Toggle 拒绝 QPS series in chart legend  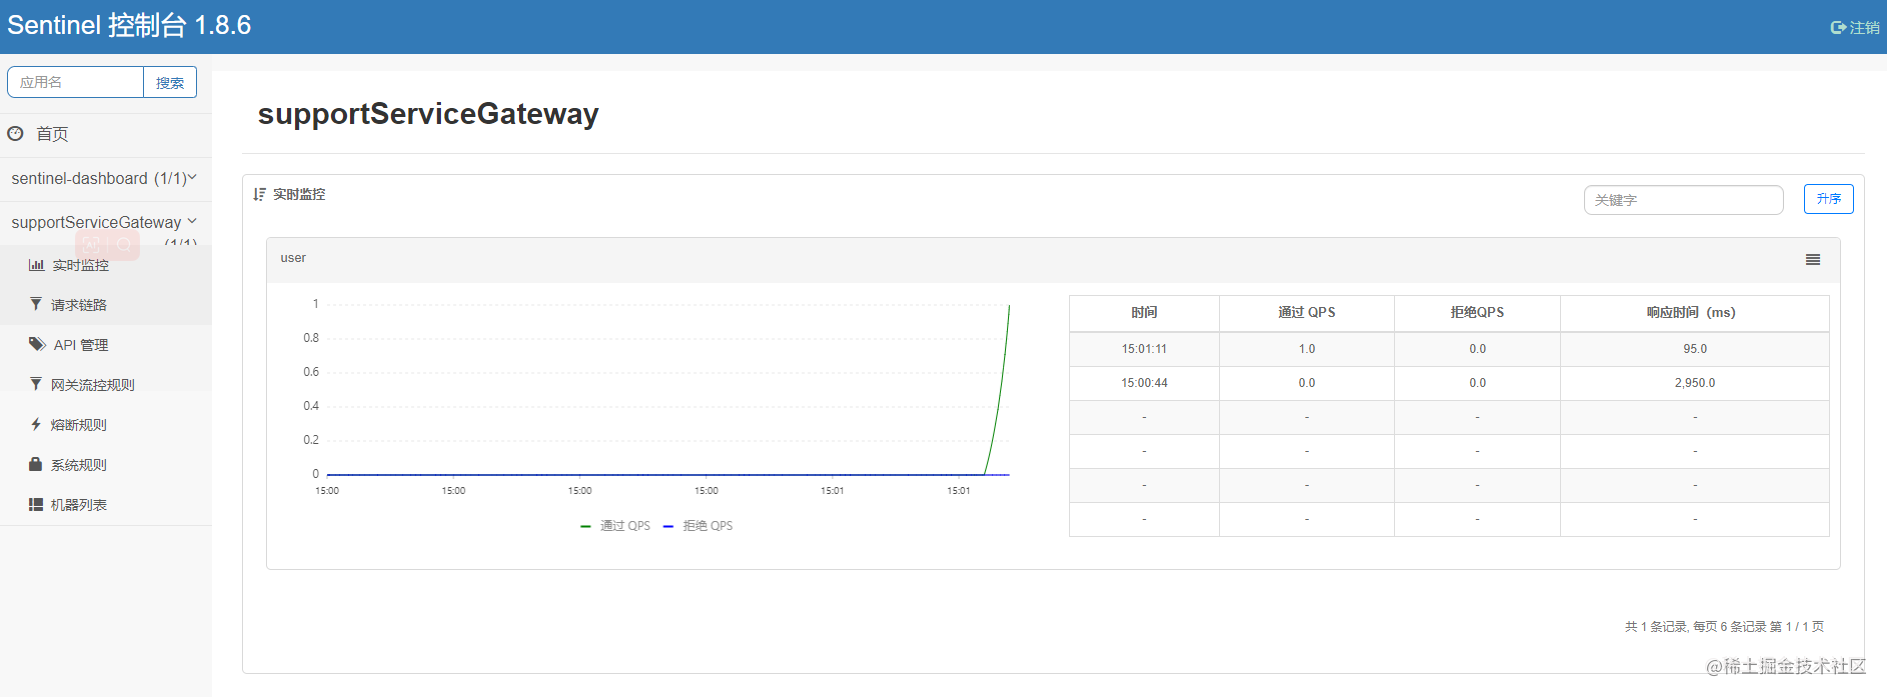pyautogui.click(x=699, y=526)
